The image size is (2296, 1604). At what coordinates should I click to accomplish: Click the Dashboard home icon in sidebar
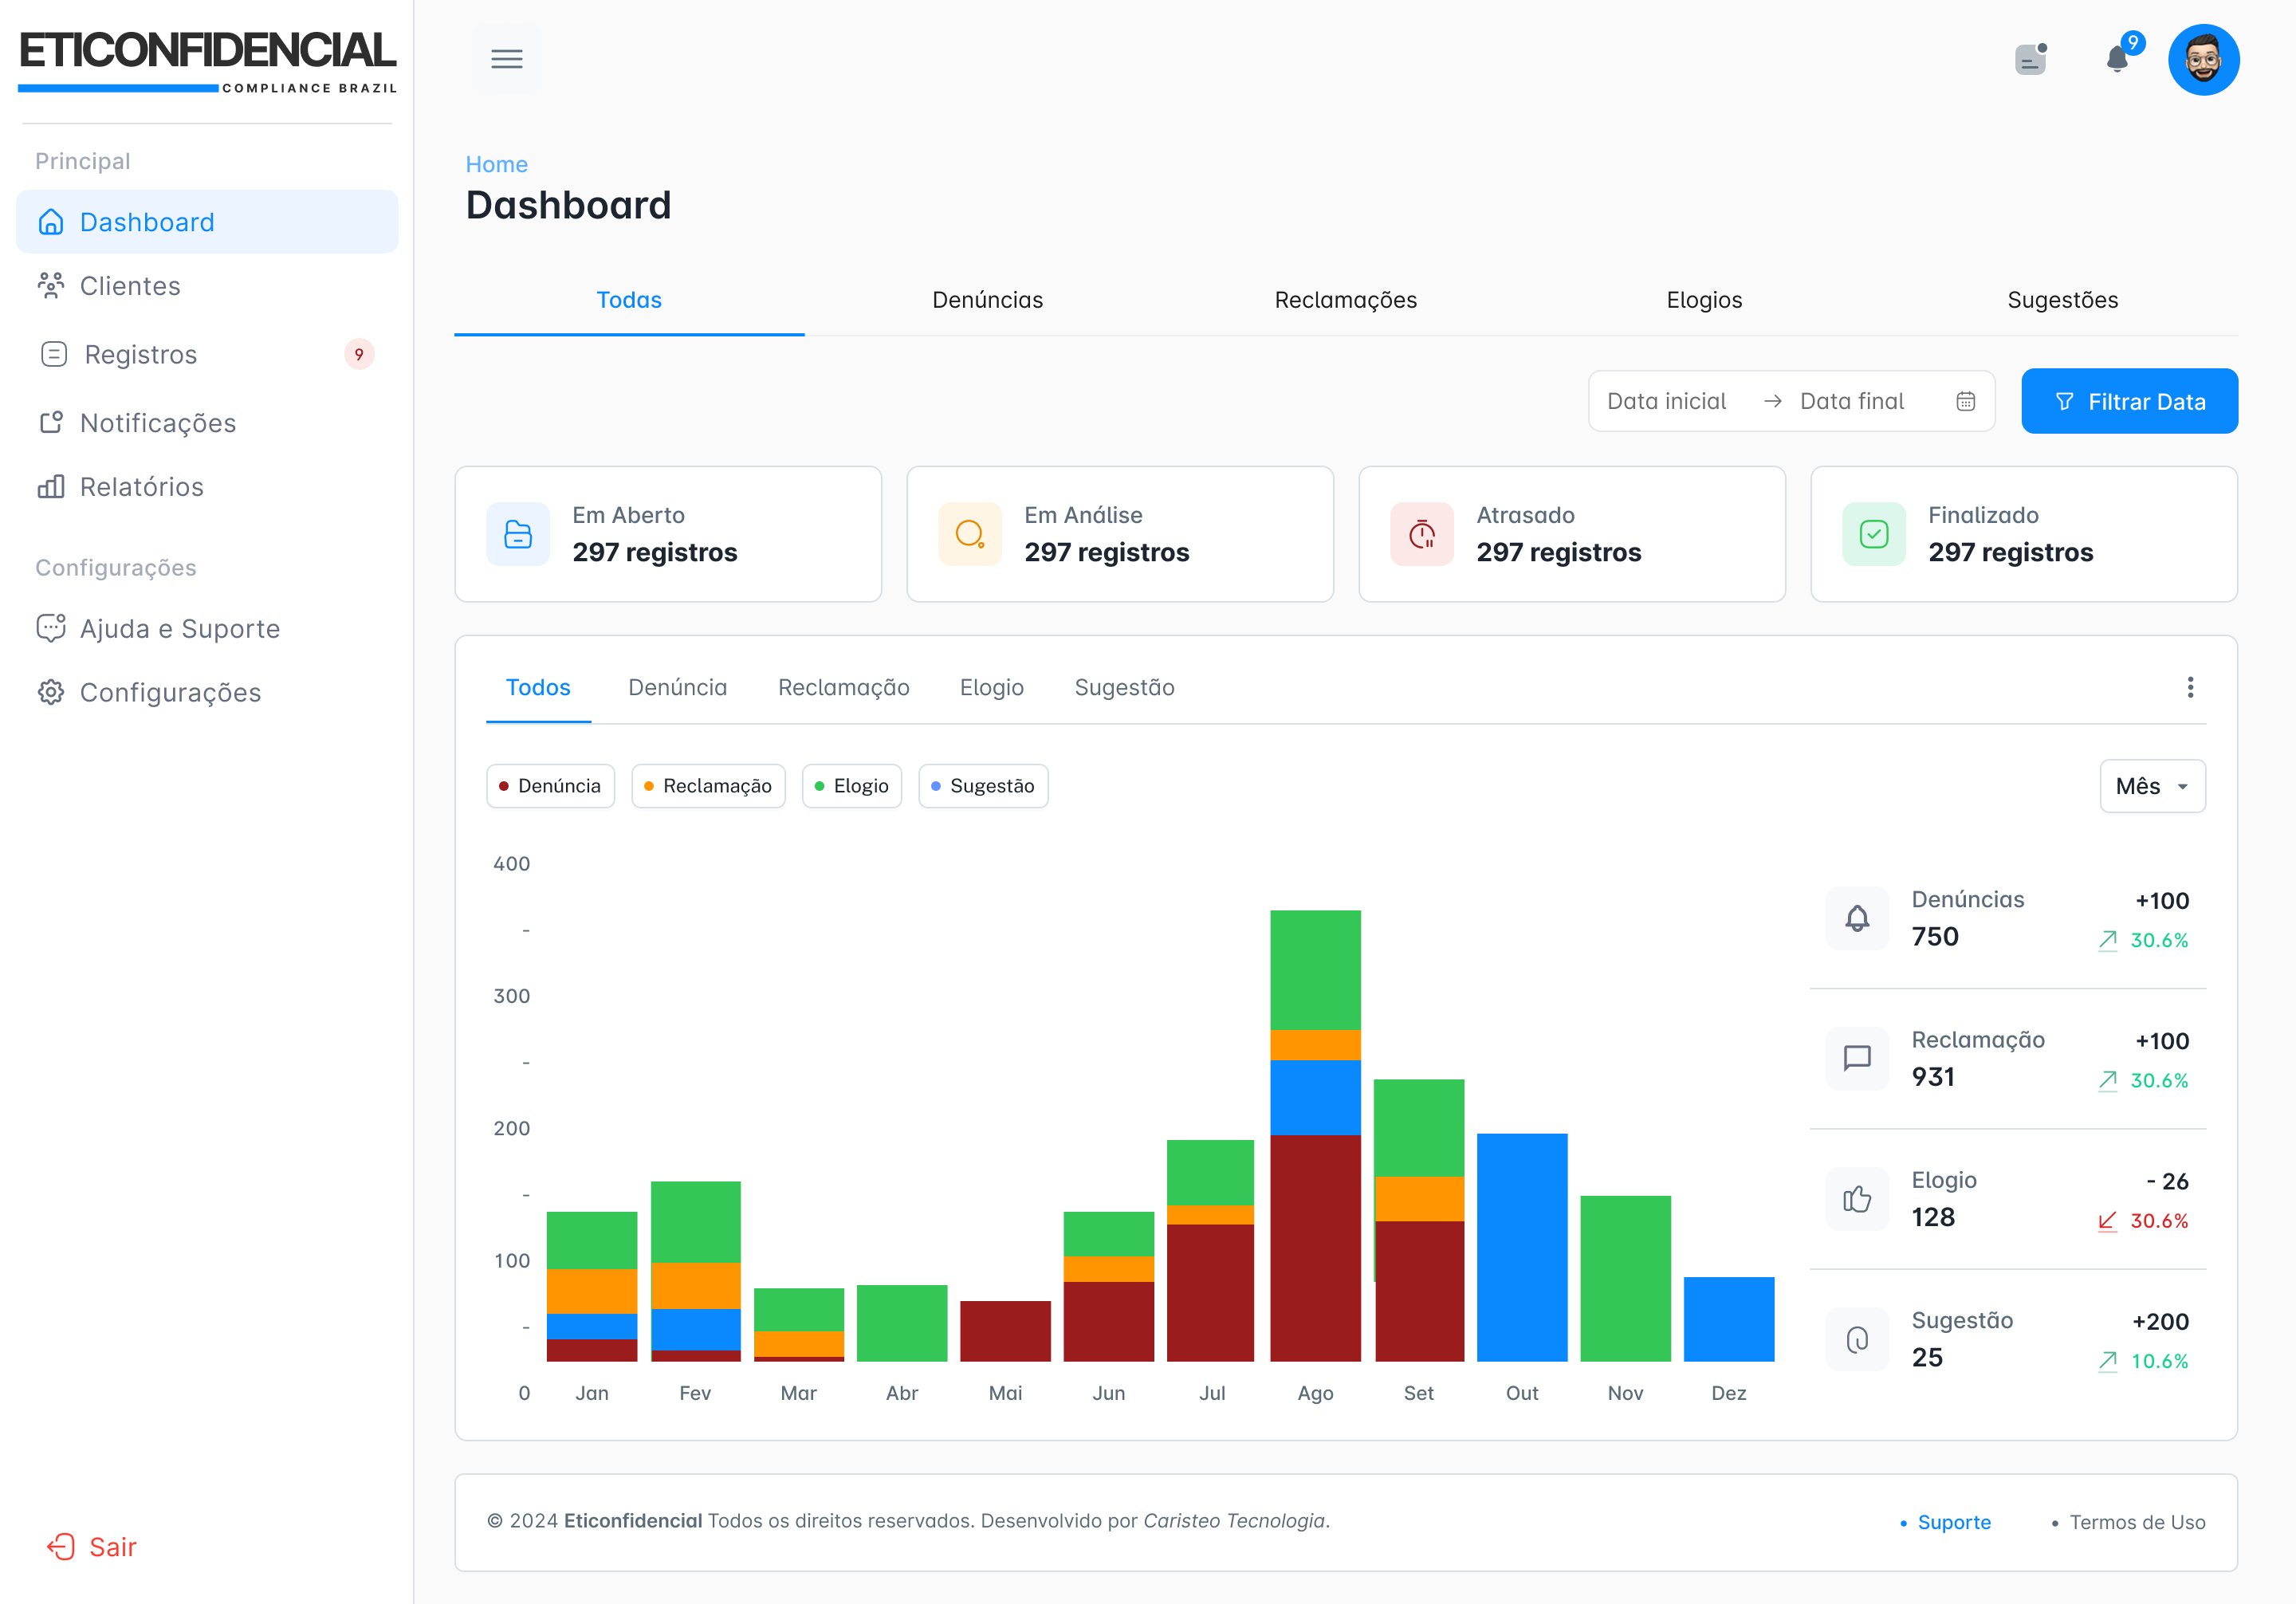tap(51, 222)
